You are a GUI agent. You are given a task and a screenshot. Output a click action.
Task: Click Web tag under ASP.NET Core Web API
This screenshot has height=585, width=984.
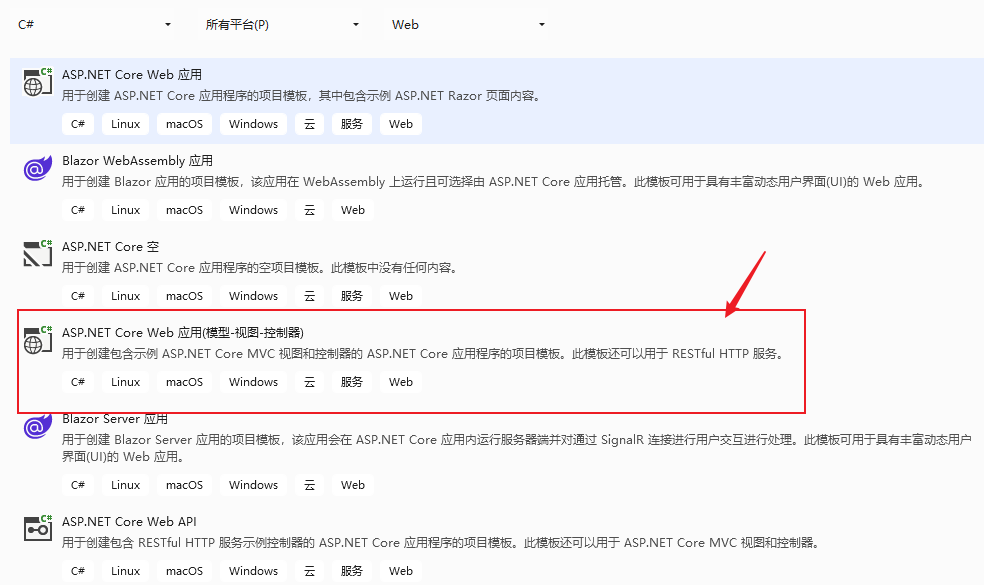[401, 571]
